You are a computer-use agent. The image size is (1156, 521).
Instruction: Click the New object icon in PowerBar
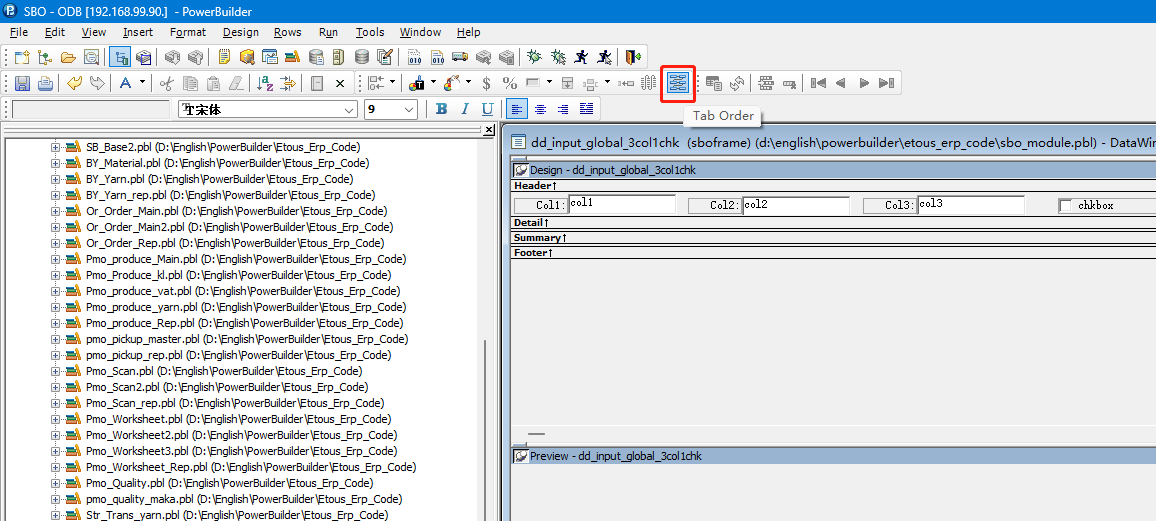pyautogui.click(x=21, y=57)
